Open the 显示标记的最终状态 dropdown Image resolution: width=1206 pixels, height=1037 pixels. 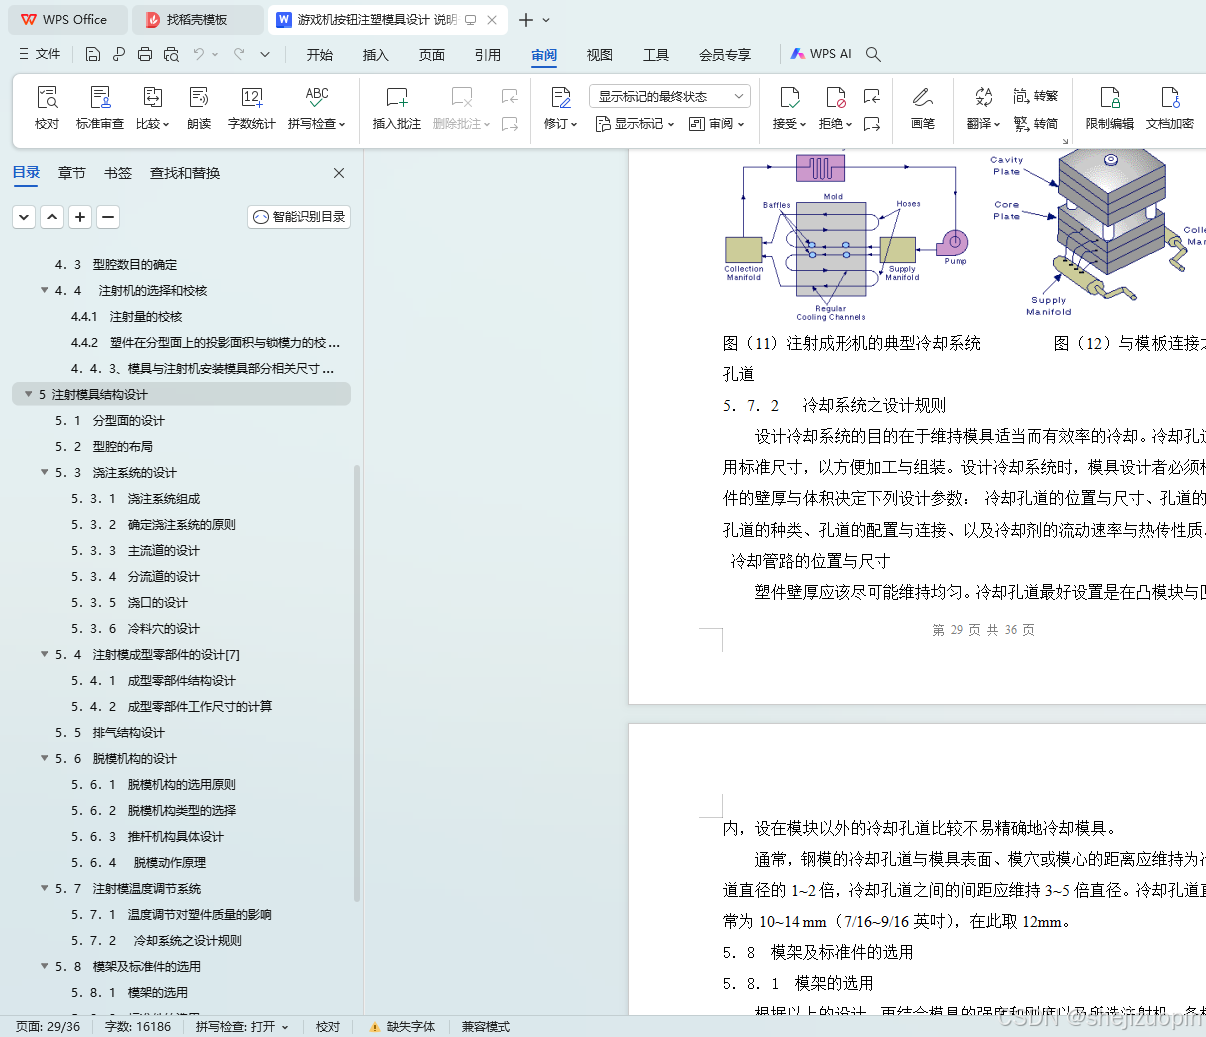(x=670, y=96)
